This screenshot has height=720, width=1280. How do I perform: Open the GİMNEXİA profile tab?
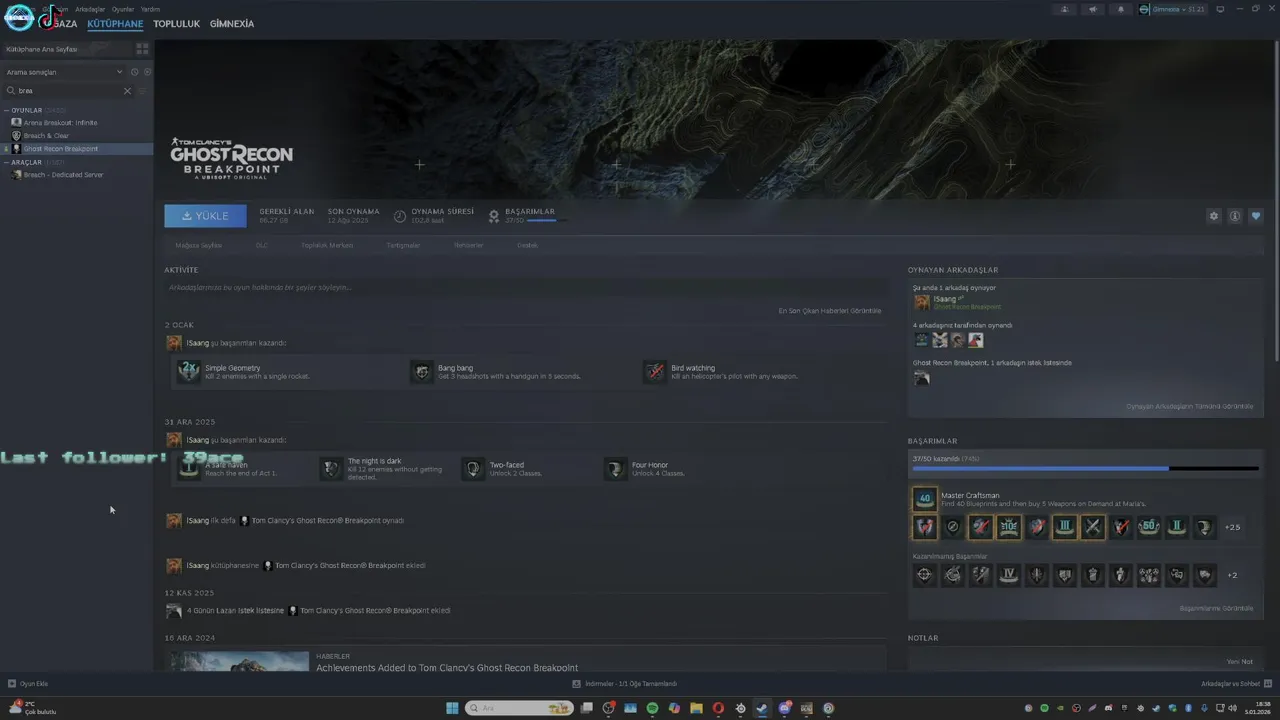232,24
